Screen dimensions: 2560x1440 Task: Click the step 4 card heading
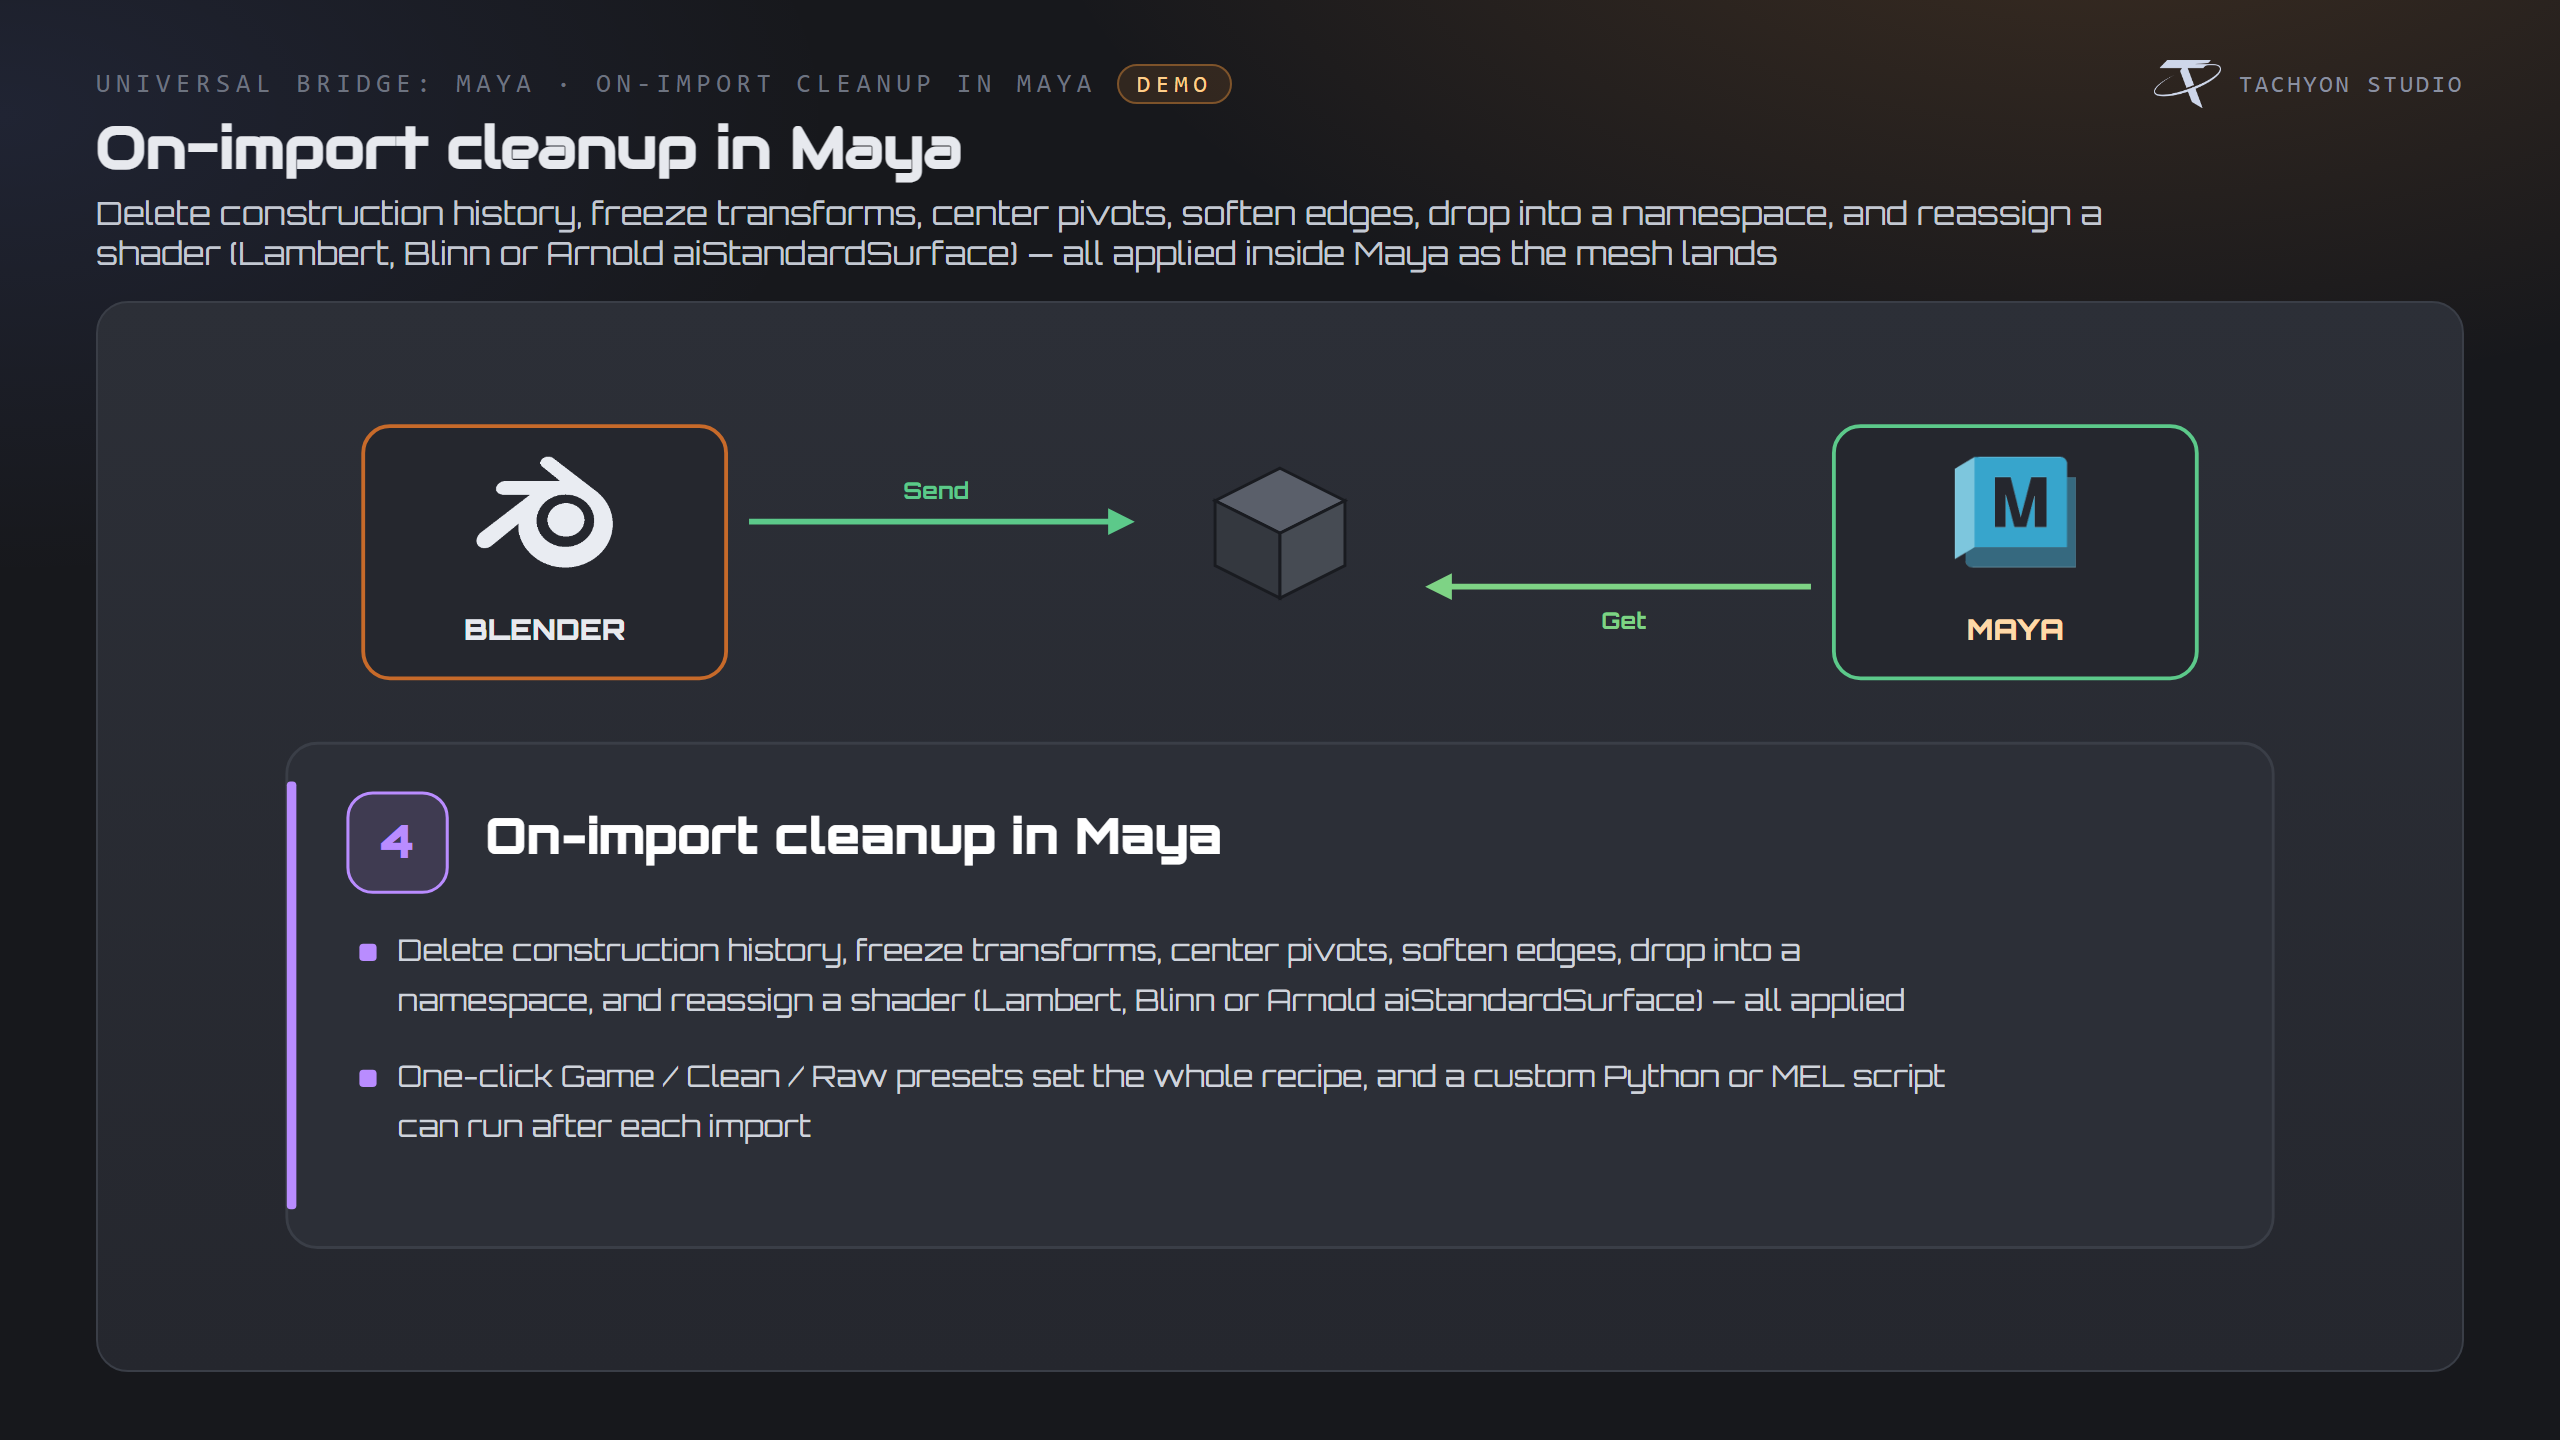tap(853, 838)
